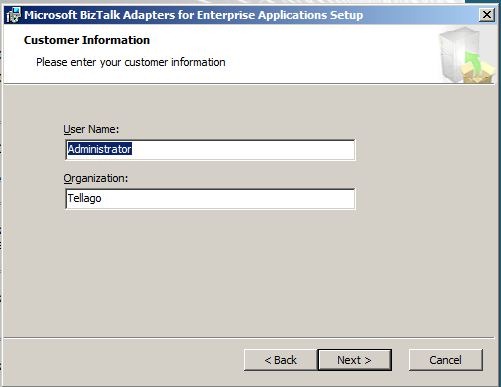The image size is (501, 387).
Task: Click the Organization label
Action: tap(96, 178)
